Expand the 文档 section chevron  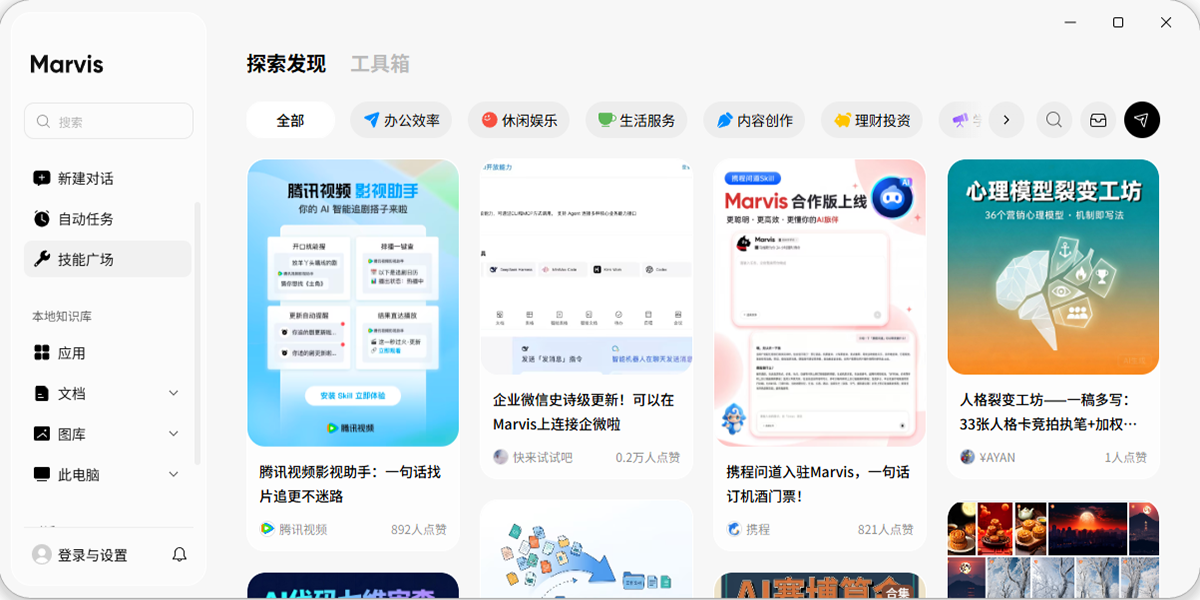tap(173, 393)
